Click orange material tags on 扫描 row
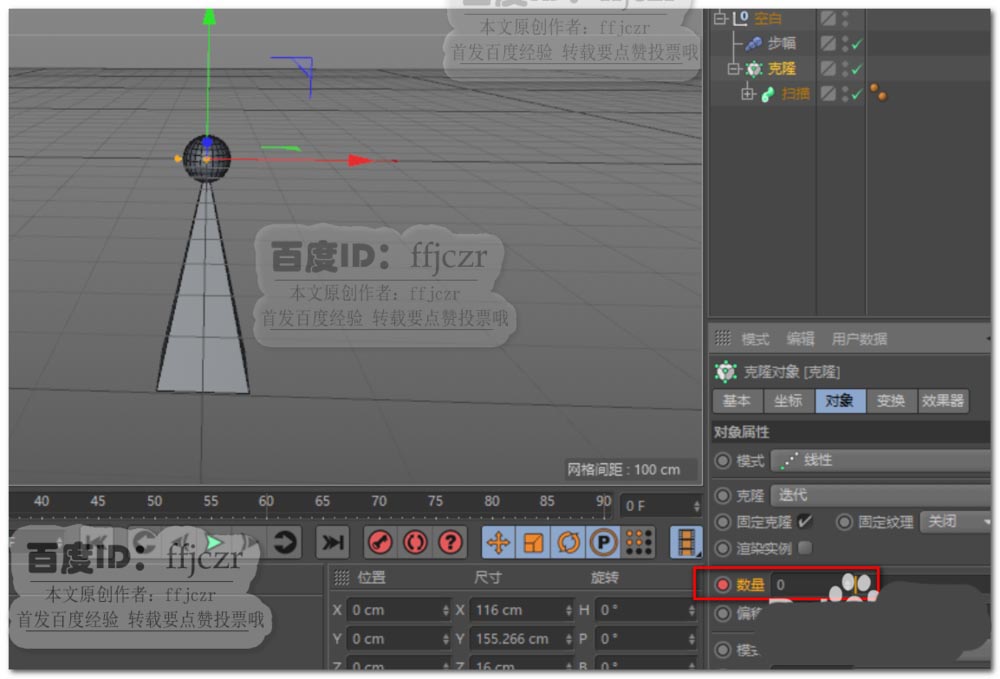1000x679 pixels. click(x=878, y=93)
